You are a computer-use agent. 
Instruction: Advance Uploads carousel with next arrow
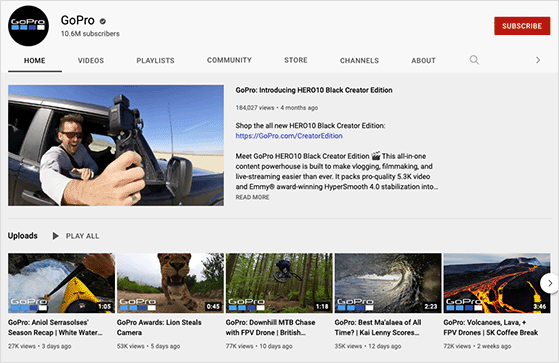point(549,283)
